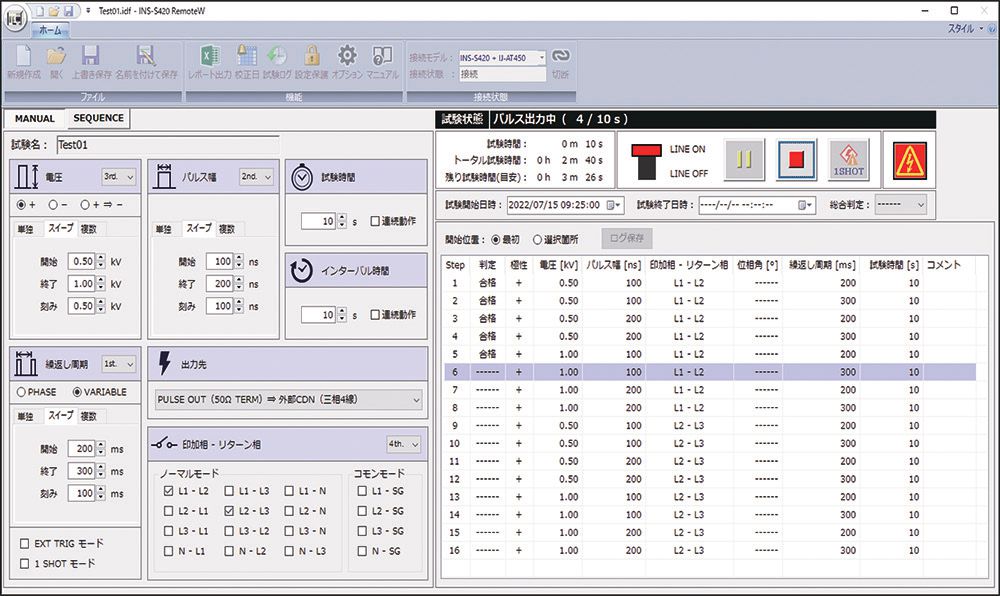Screen dimensions: 1000x596
Task: Open the test end date calendar dropdown
Action: point(806,205)
